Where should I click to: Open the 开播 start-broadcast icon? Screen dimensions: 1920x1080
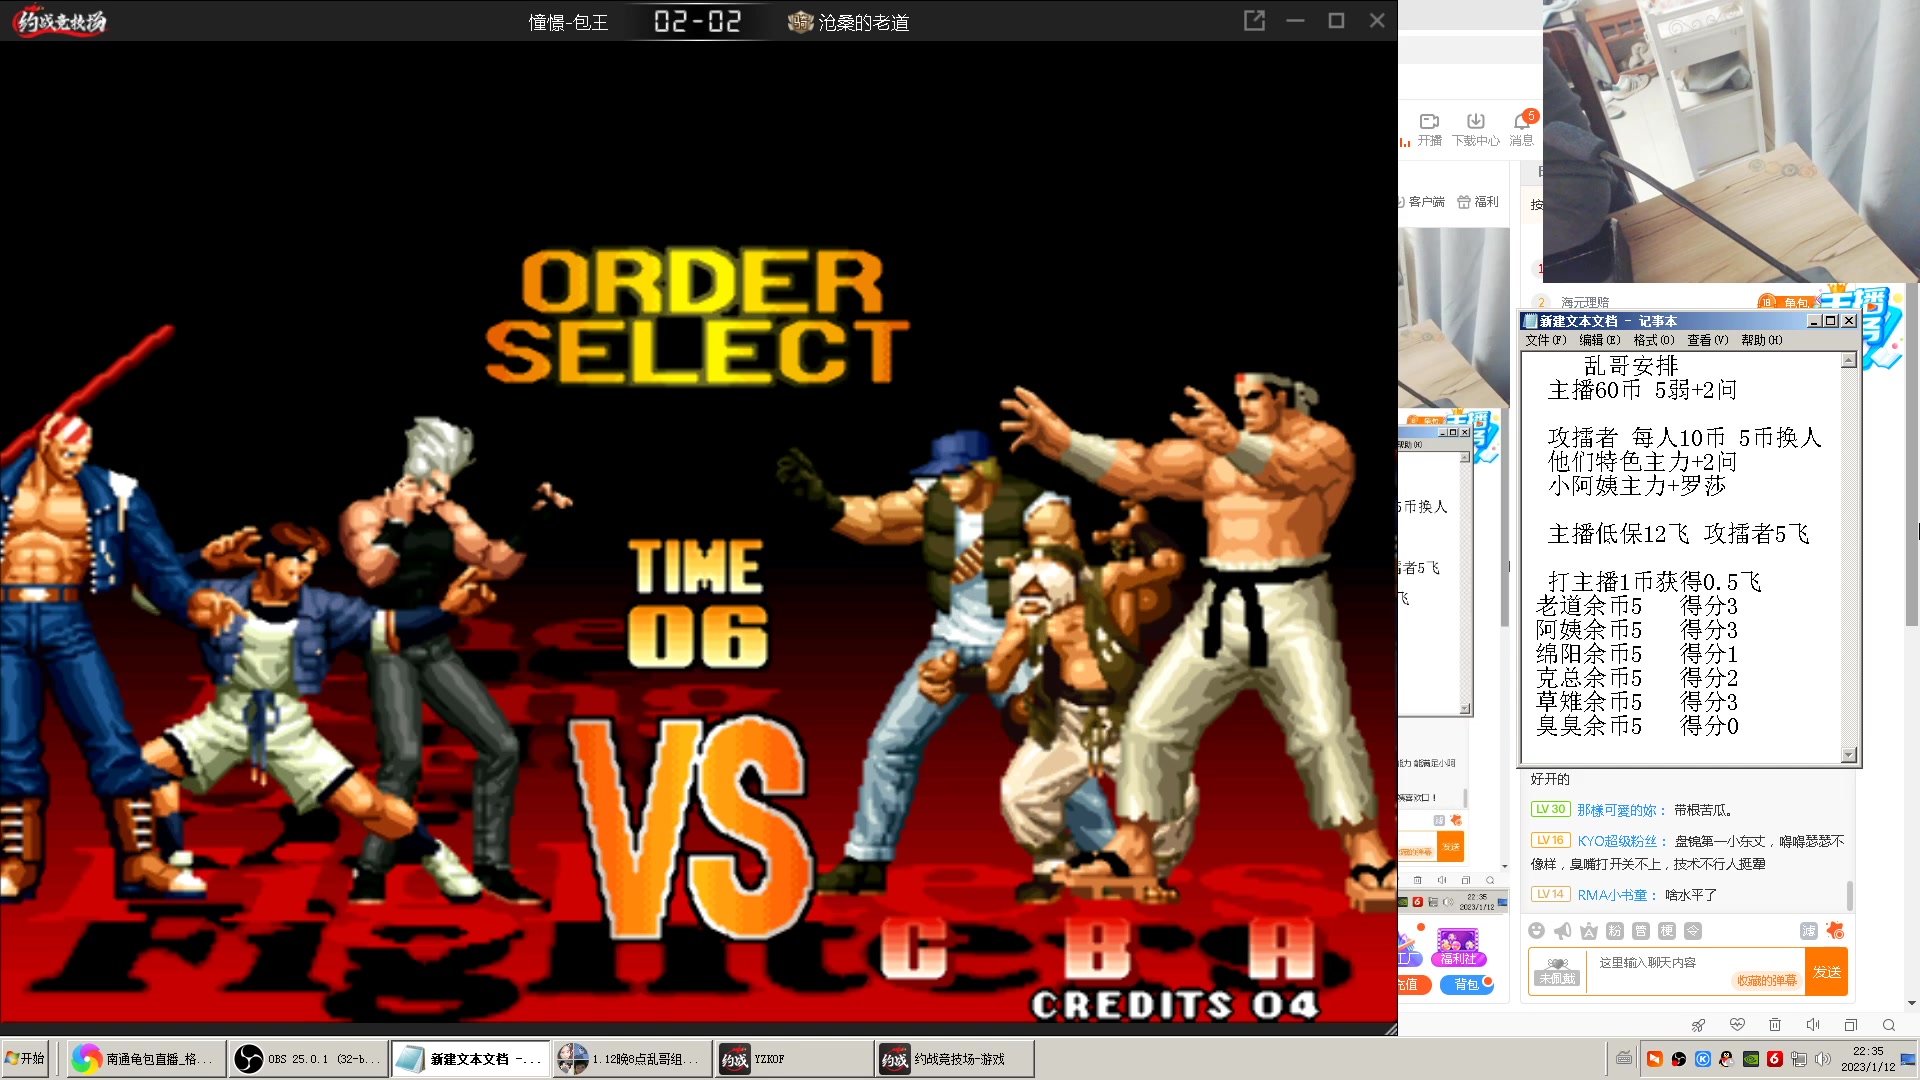1429,129
